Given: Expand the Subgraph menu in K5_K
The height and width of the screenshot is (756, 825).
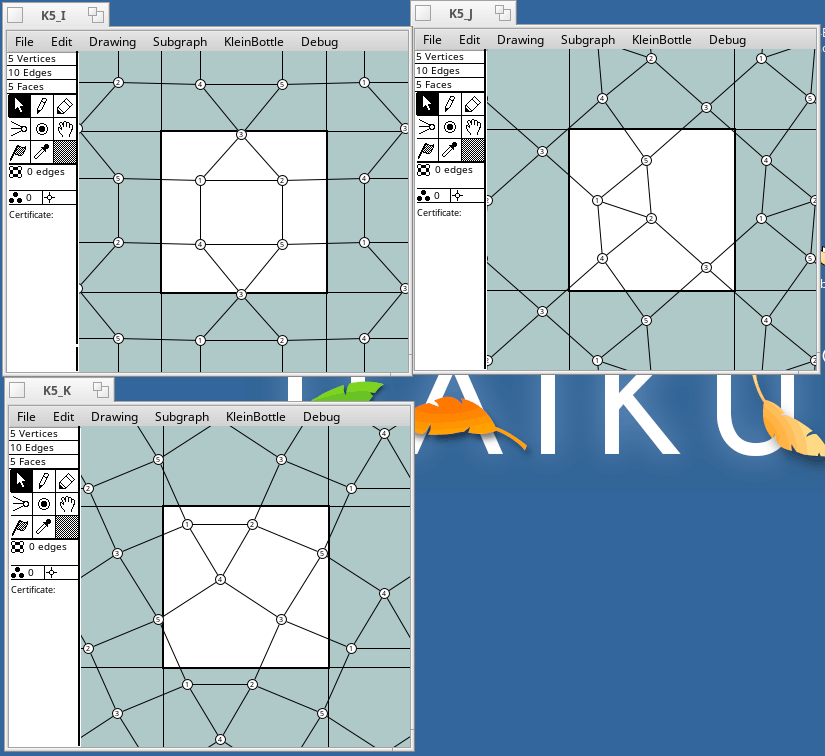Looking at the screenshot, I should tap(182, 417).
